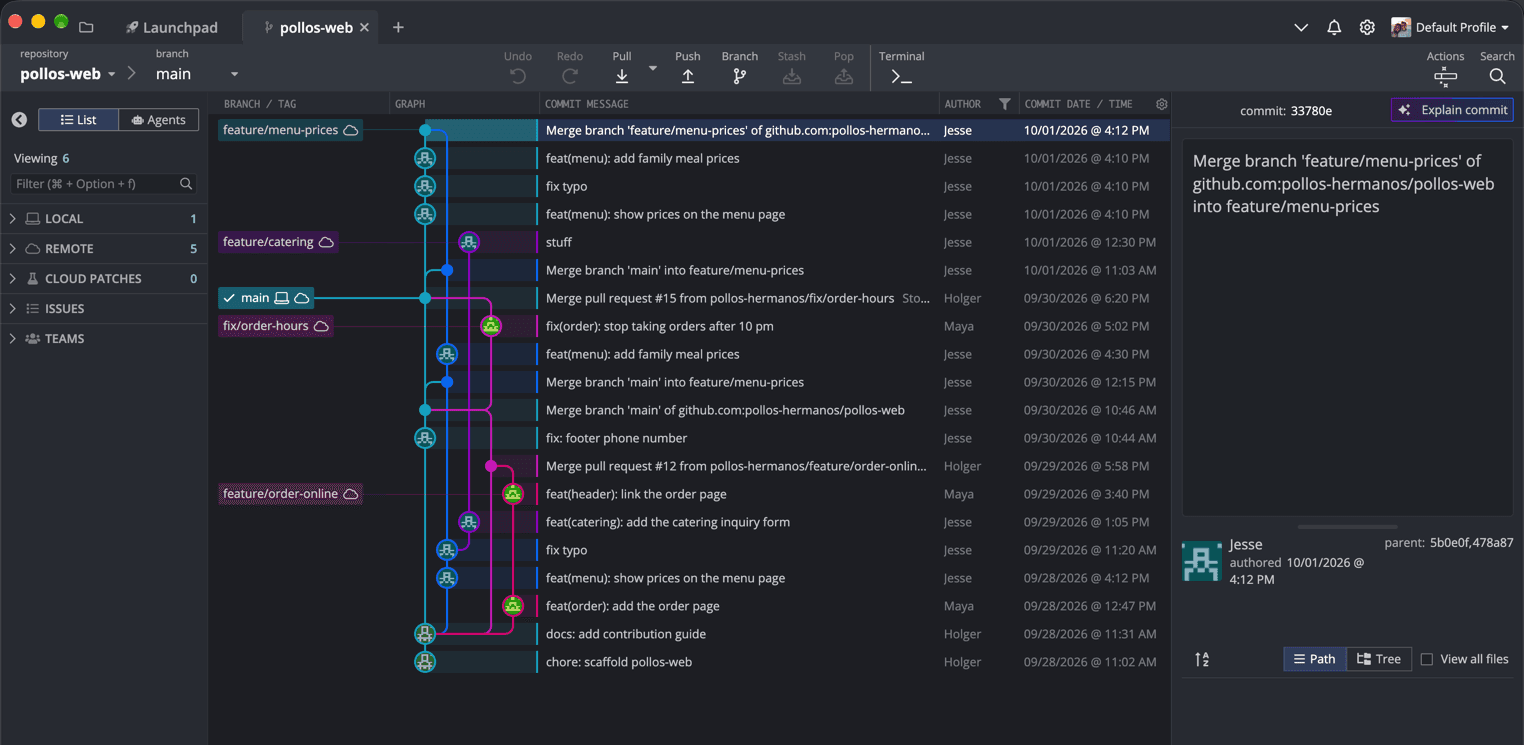Show changed files as Tree

1379,659
